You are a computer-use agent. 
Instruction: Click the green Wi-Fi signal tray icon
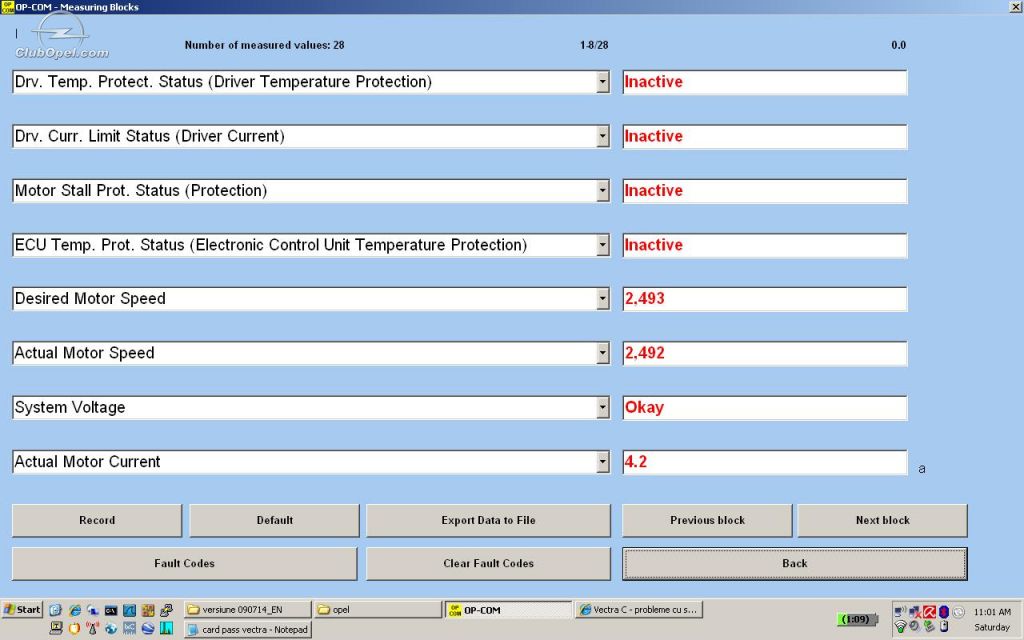coord(901,626)
